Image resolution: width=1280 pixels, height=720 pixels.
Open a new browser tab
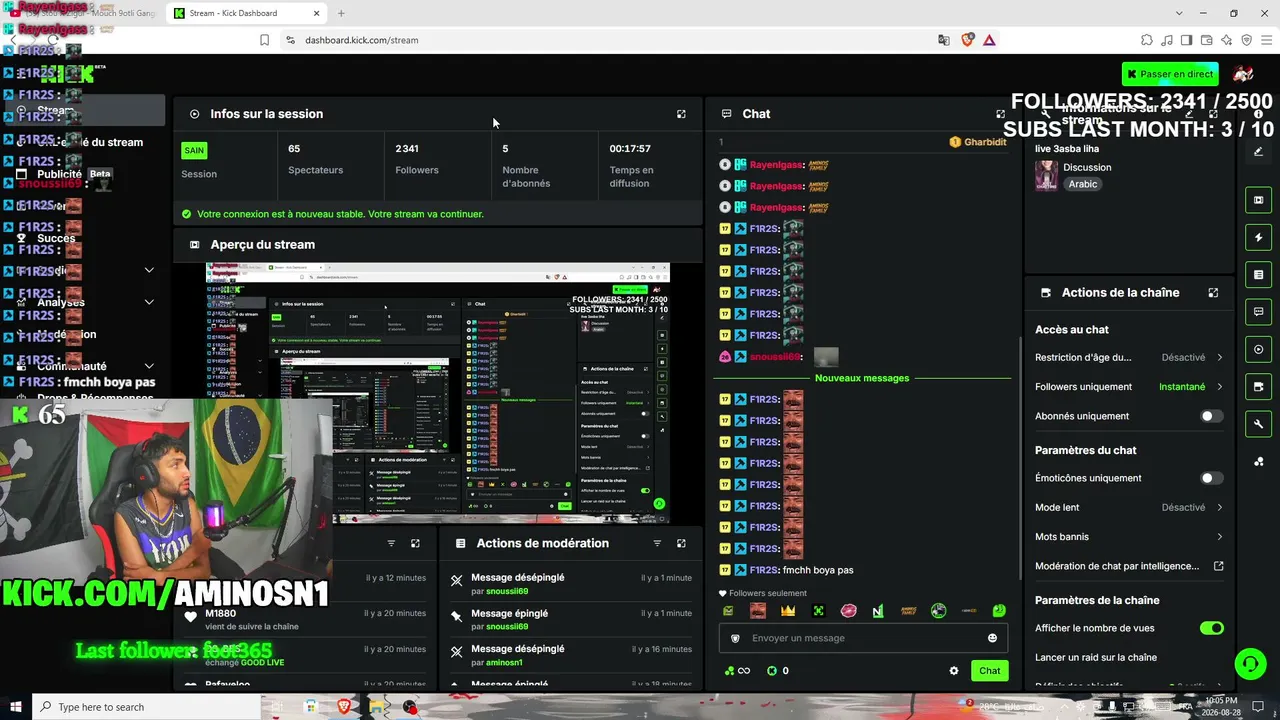(341, 13)
